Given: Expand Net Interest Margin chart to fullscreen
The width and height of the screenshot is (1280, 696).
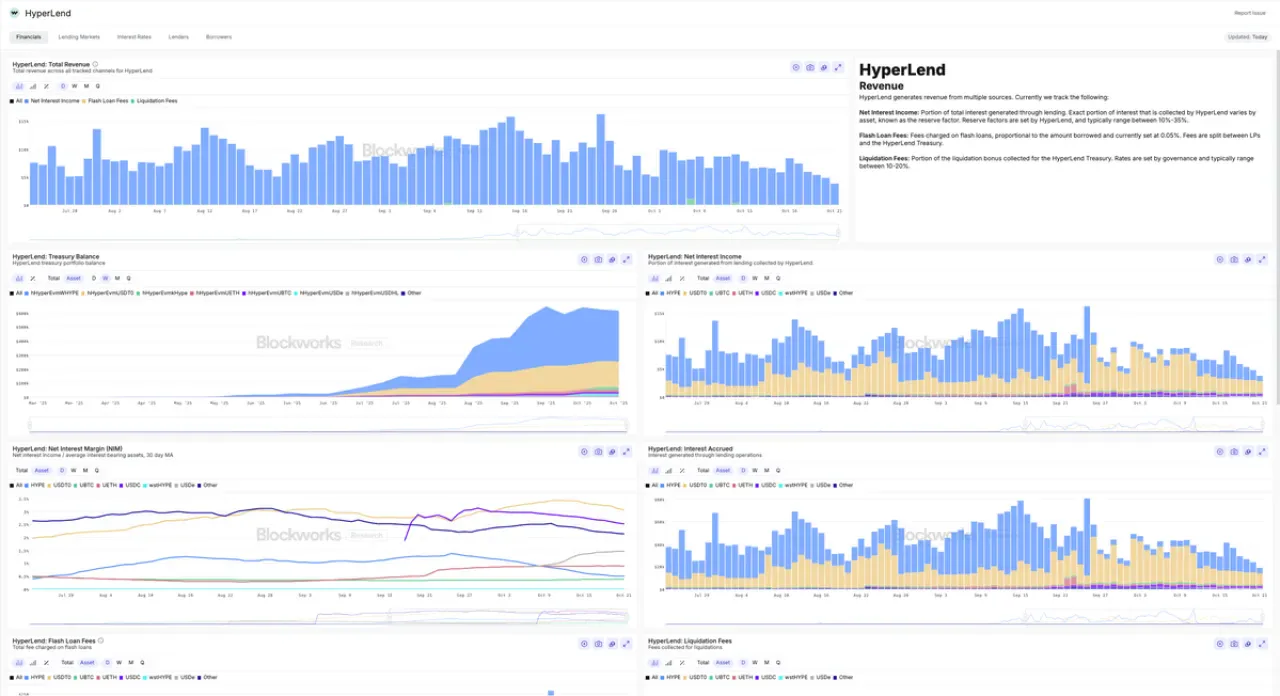Looking at the screenshot, I should pos(626,452).
